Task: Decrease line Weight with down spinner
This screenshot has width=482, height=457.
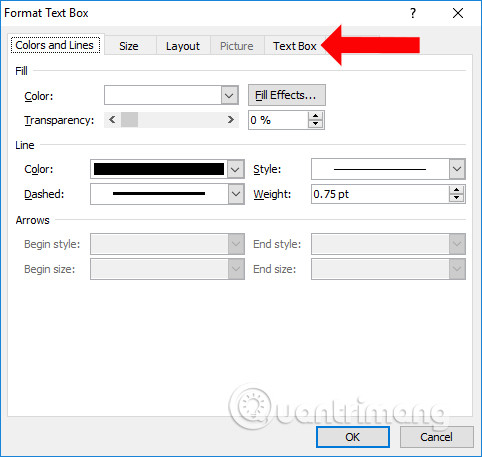Action: [456, 198]
